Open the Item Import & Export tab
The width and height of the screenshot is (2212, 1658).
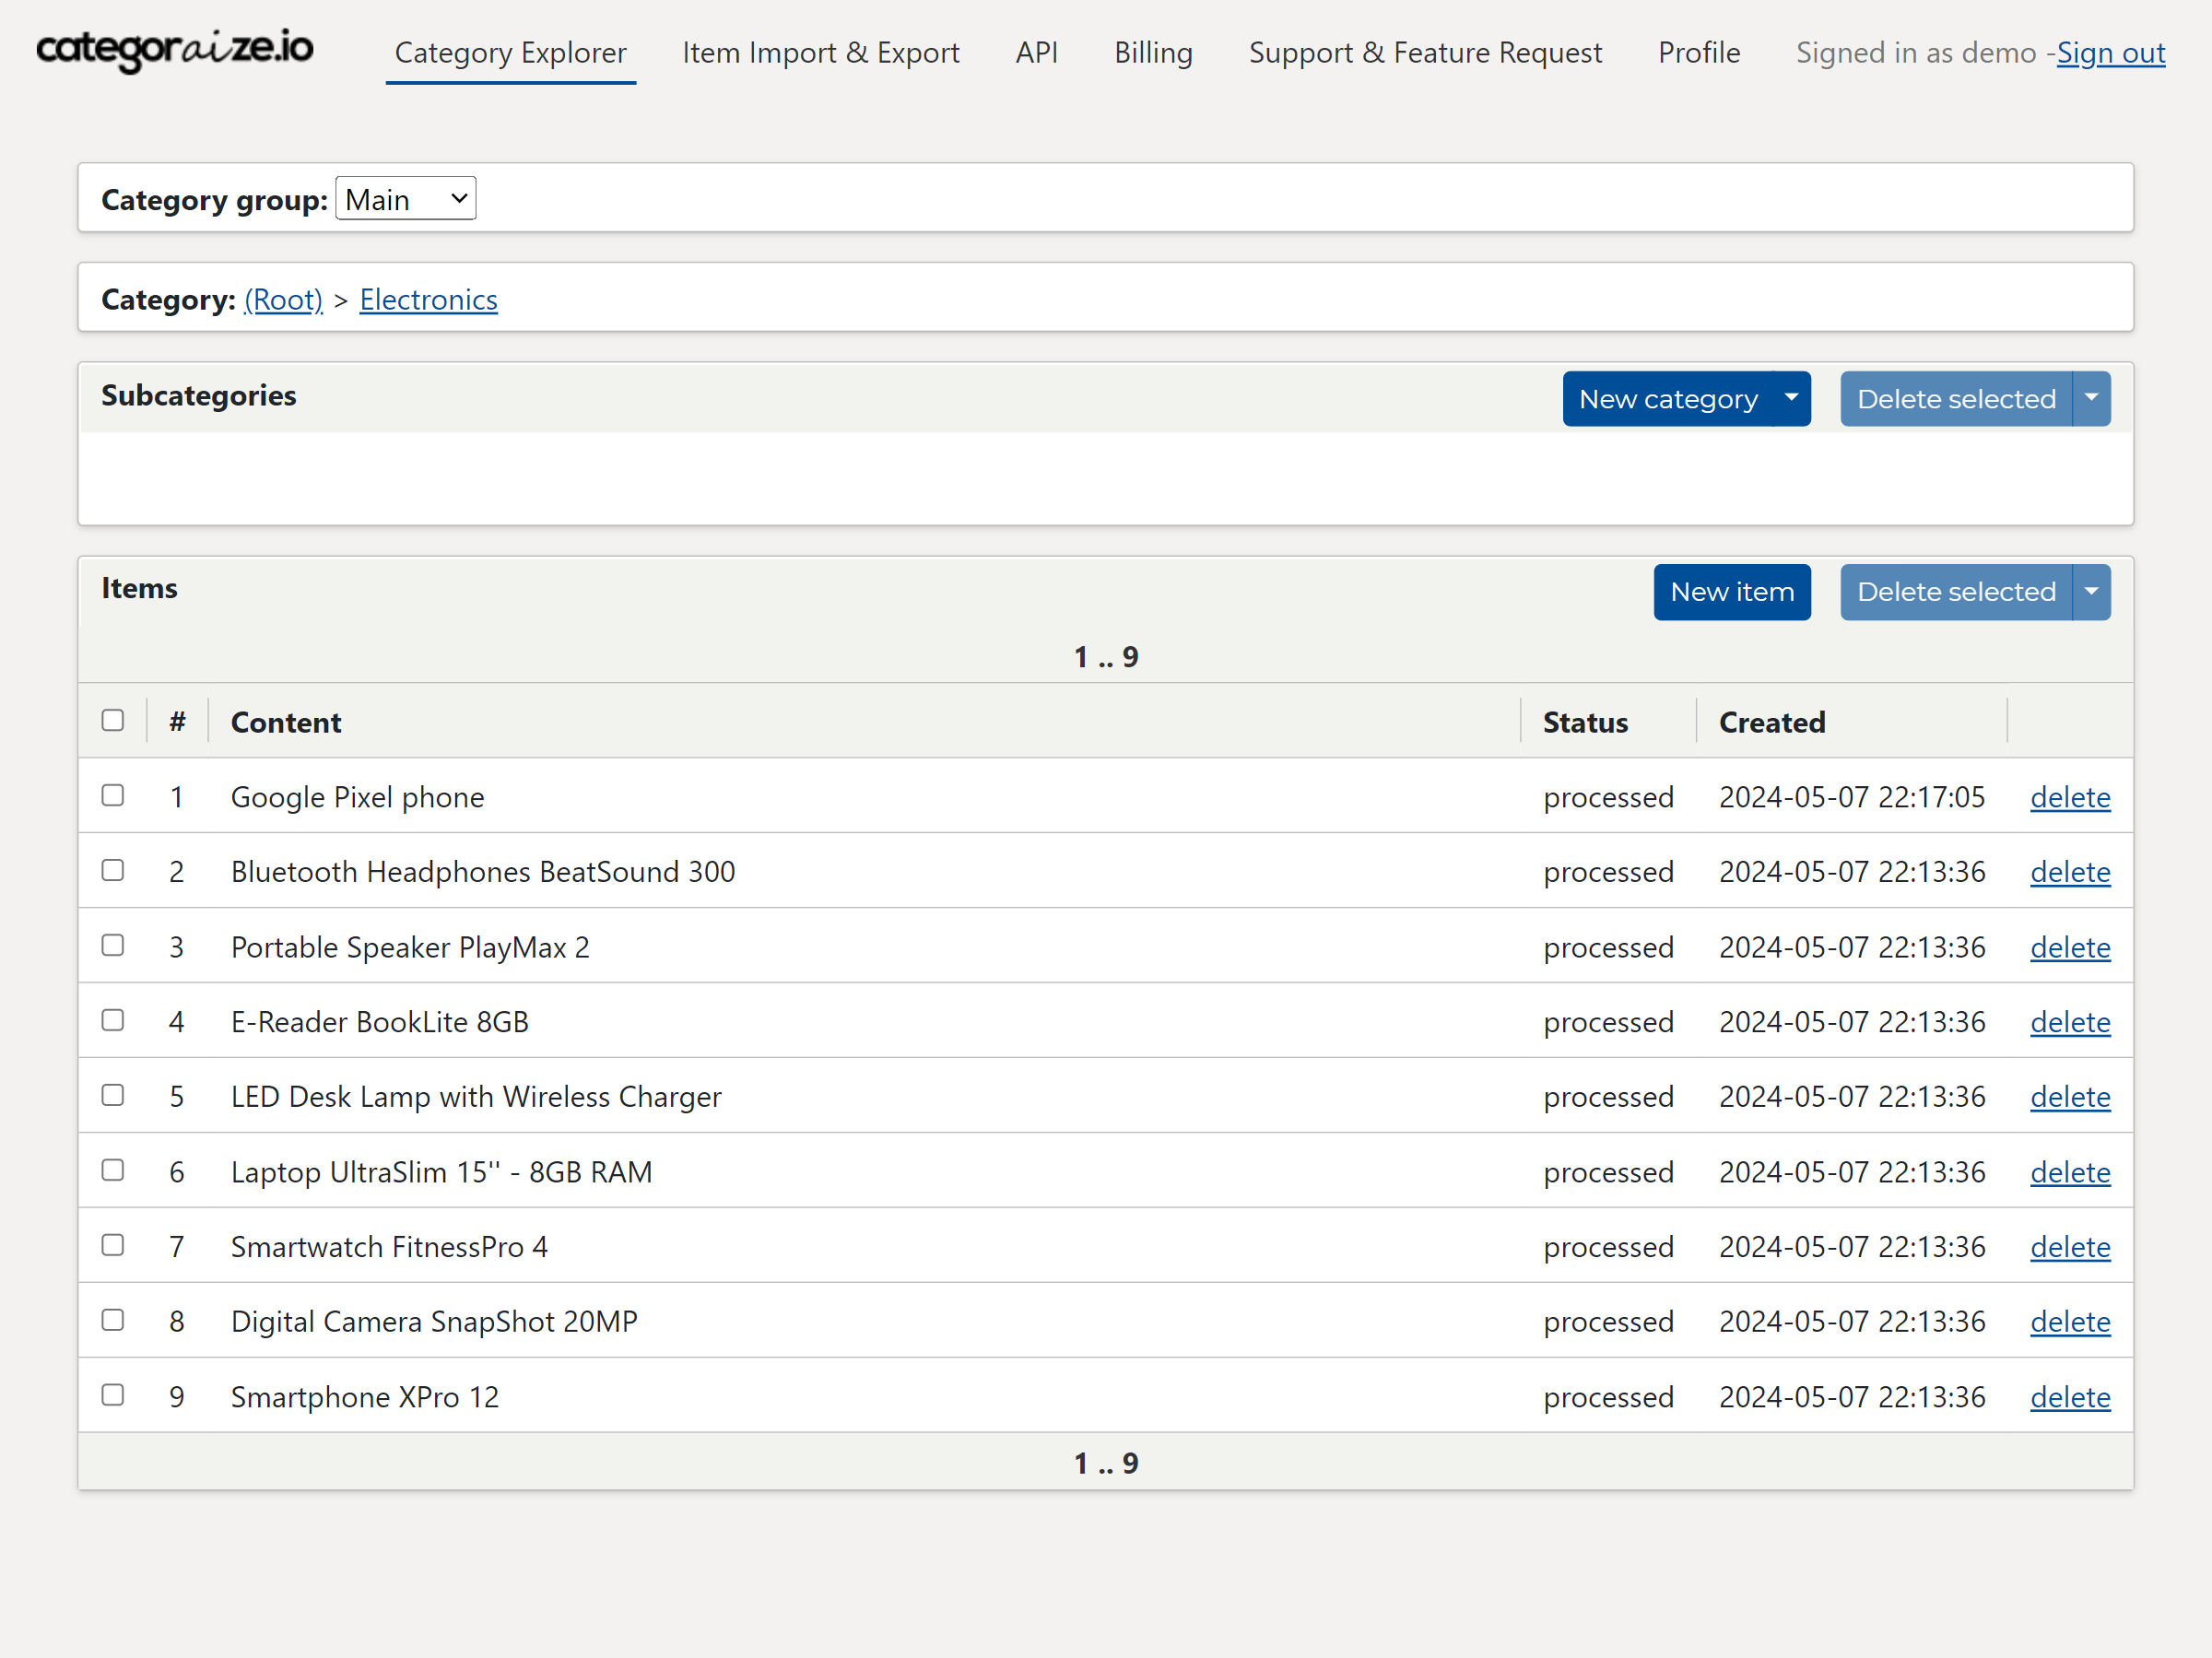click(820, 53)
